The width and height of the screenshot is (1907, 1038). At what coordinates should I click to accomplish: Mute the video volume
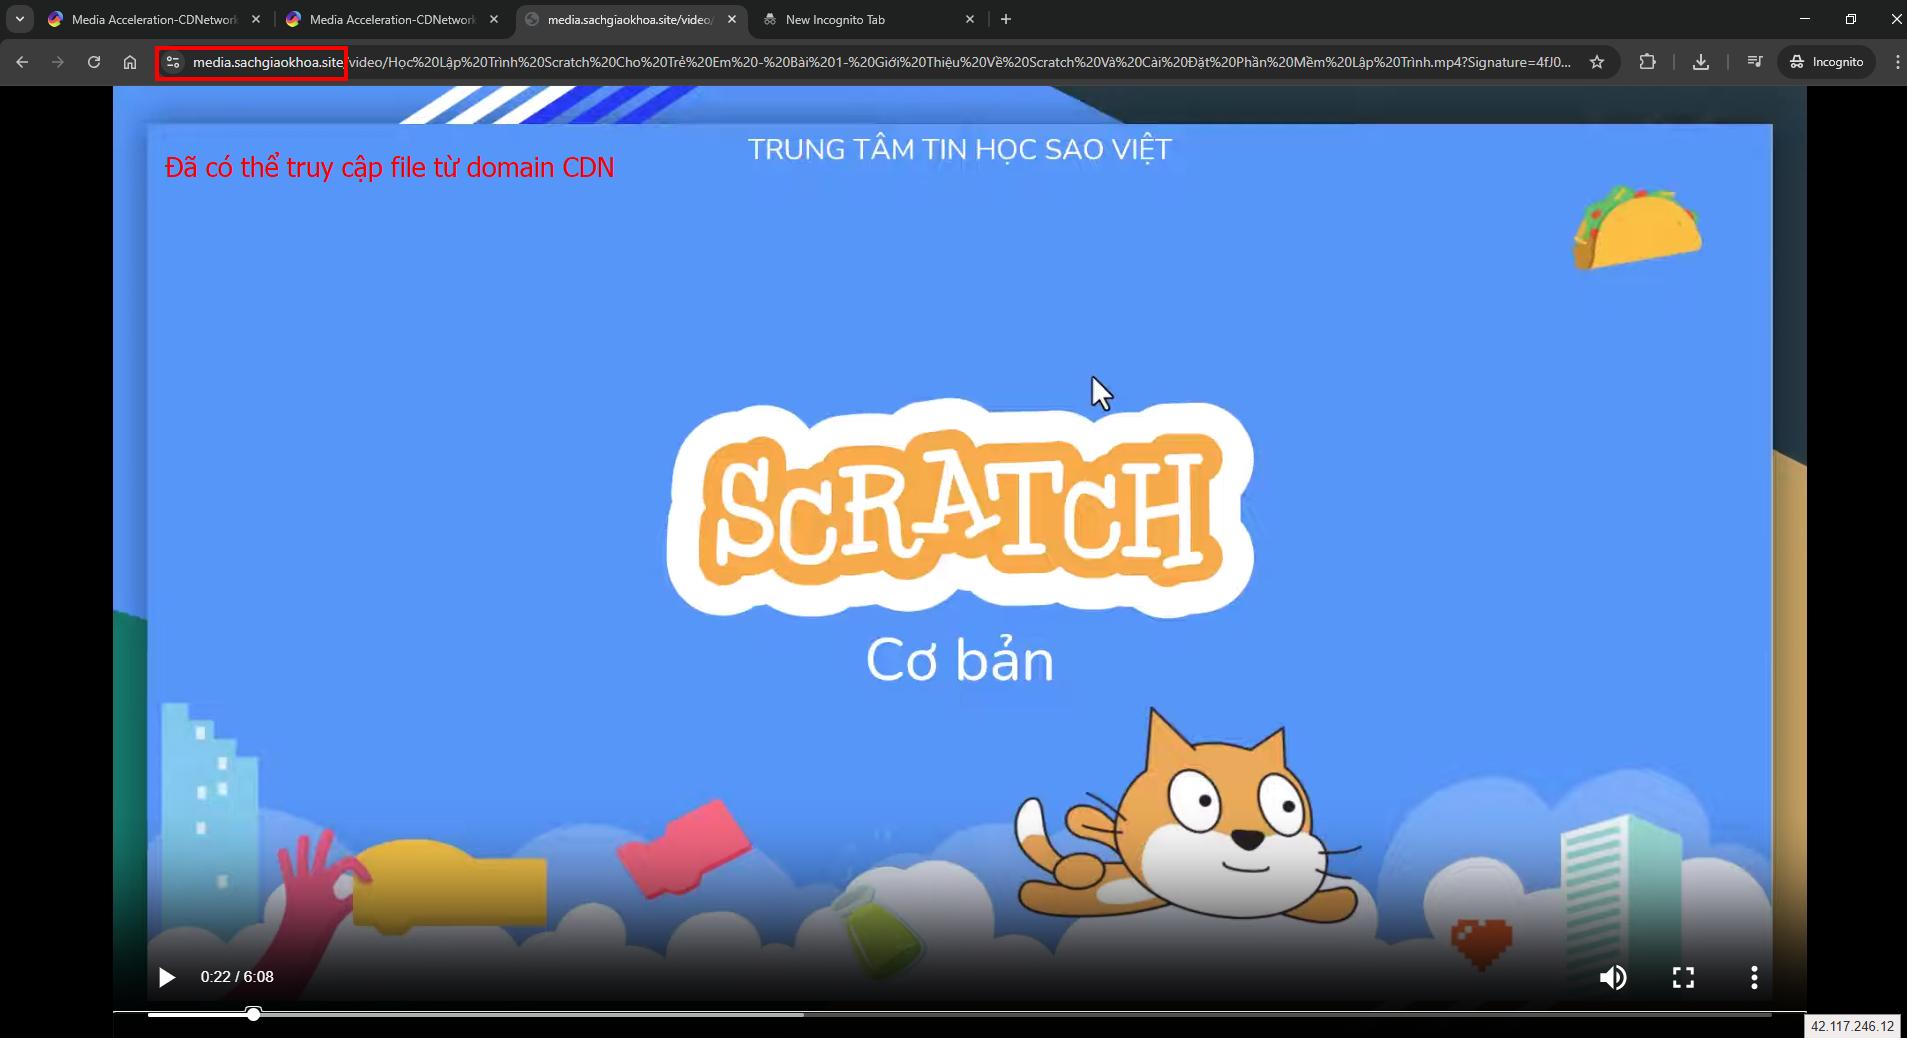click(x=1612, y=977)
